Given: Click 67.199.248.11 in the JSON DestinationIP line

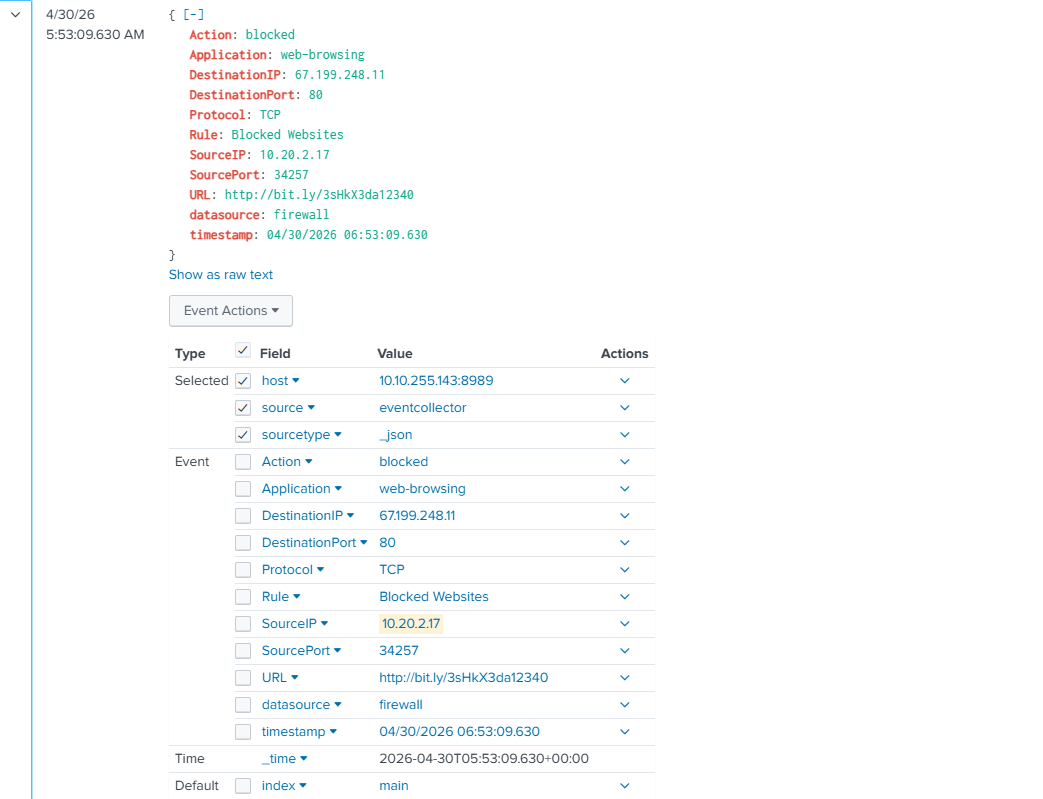Looking at the screenshot, I should 340,75.
